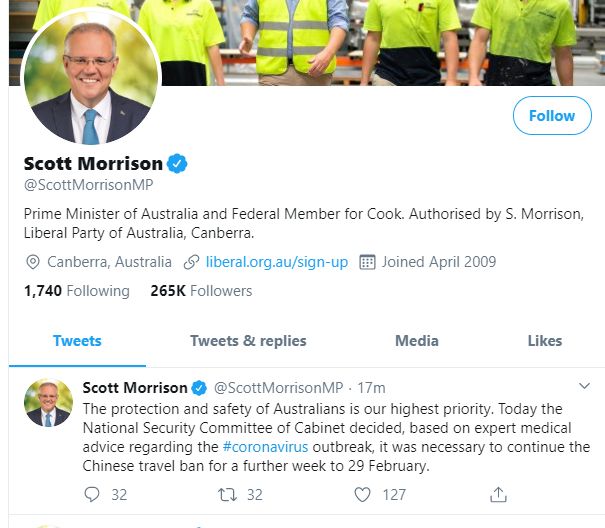Screen dimensions: 605x528
Task: Click the reply icon under the tweet
Action: 93,494
